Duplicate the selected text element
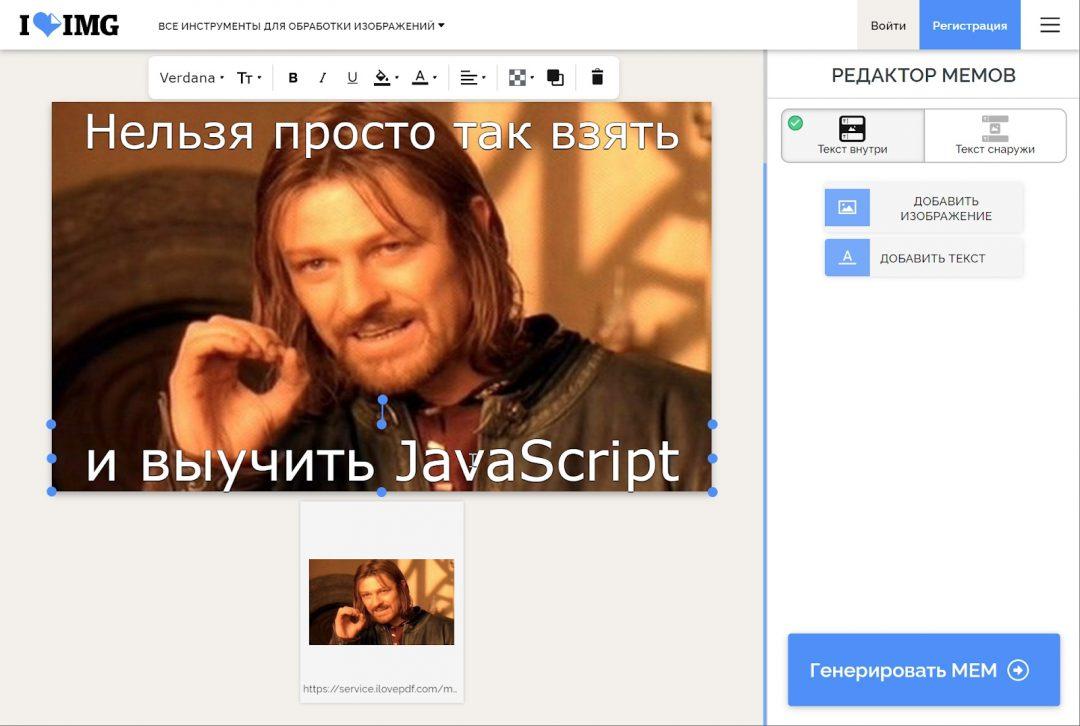The image size is (1080, 726). click(556, 77)
